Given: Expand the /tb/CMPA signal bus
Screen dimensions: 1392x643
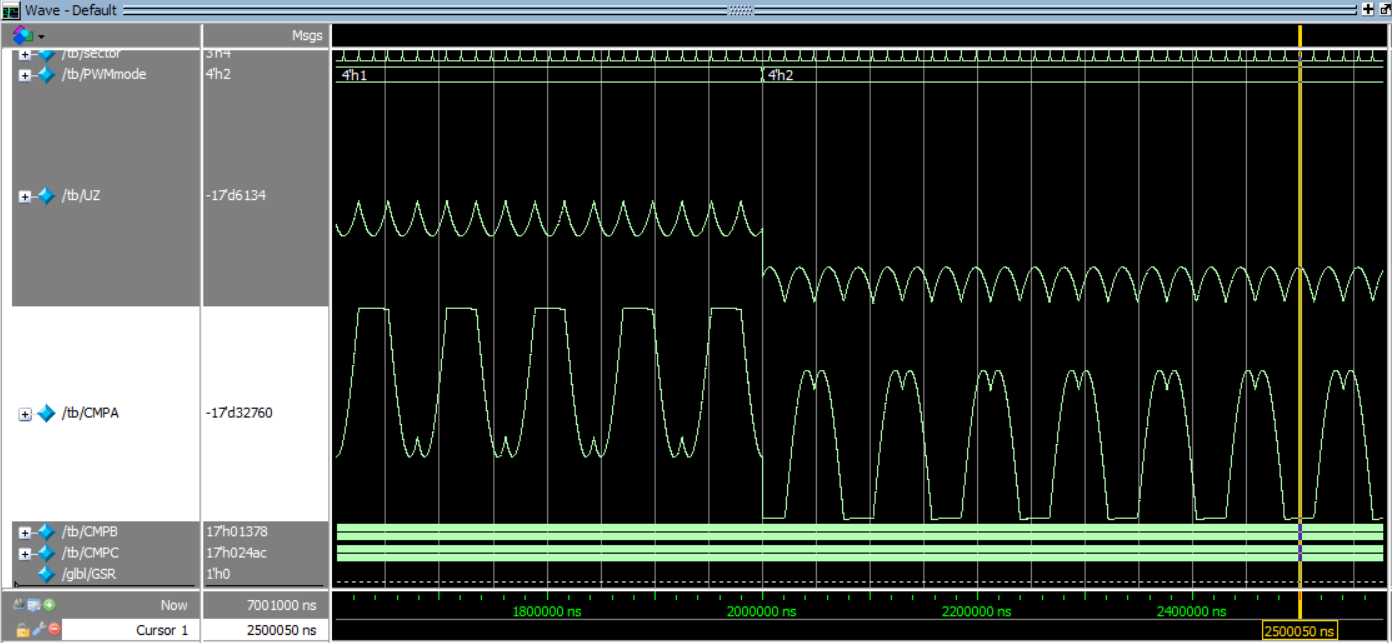Looking at the screenshot, I should 25,414.
